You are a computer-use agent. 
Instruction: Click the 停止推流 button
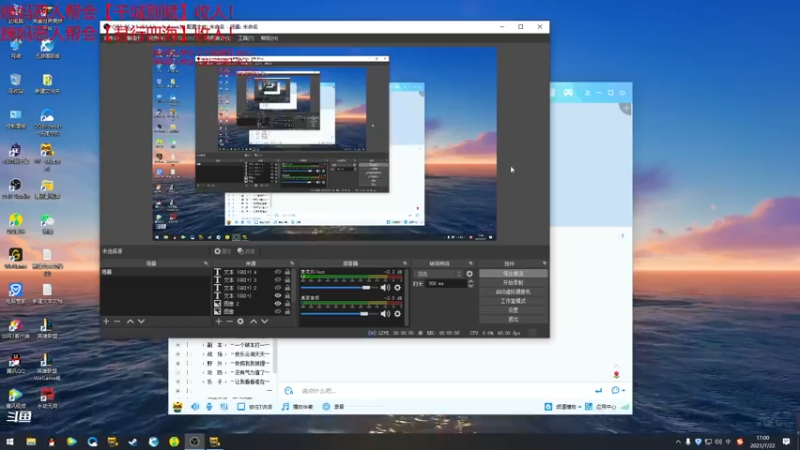click(513, 273)
